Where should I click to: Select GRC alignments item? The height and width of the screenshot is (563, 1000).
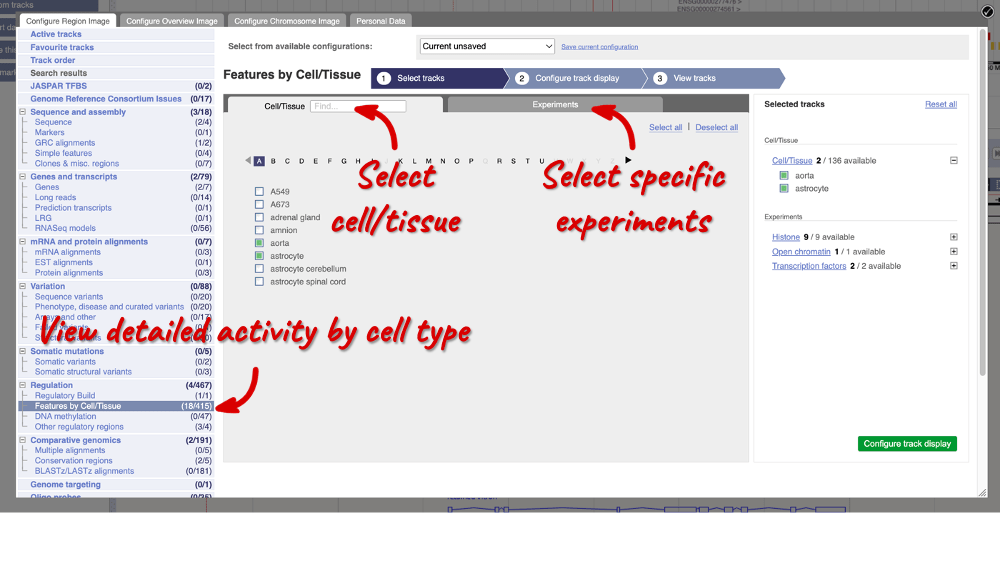coord(64,143)
